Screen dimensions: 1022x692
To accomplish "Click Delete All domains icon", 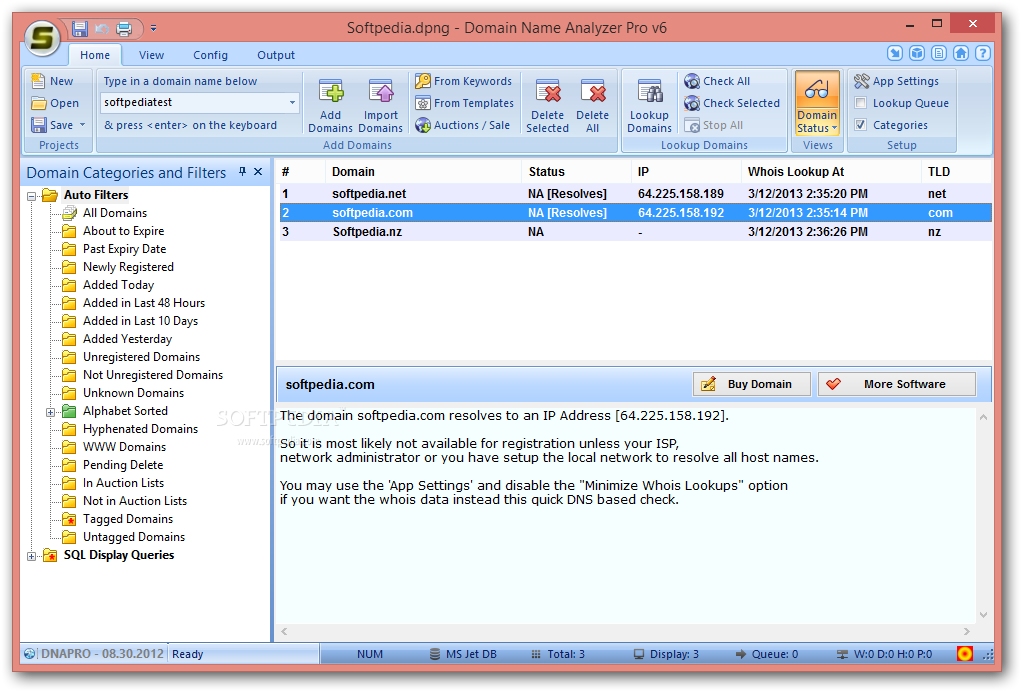I will (592, 106).
